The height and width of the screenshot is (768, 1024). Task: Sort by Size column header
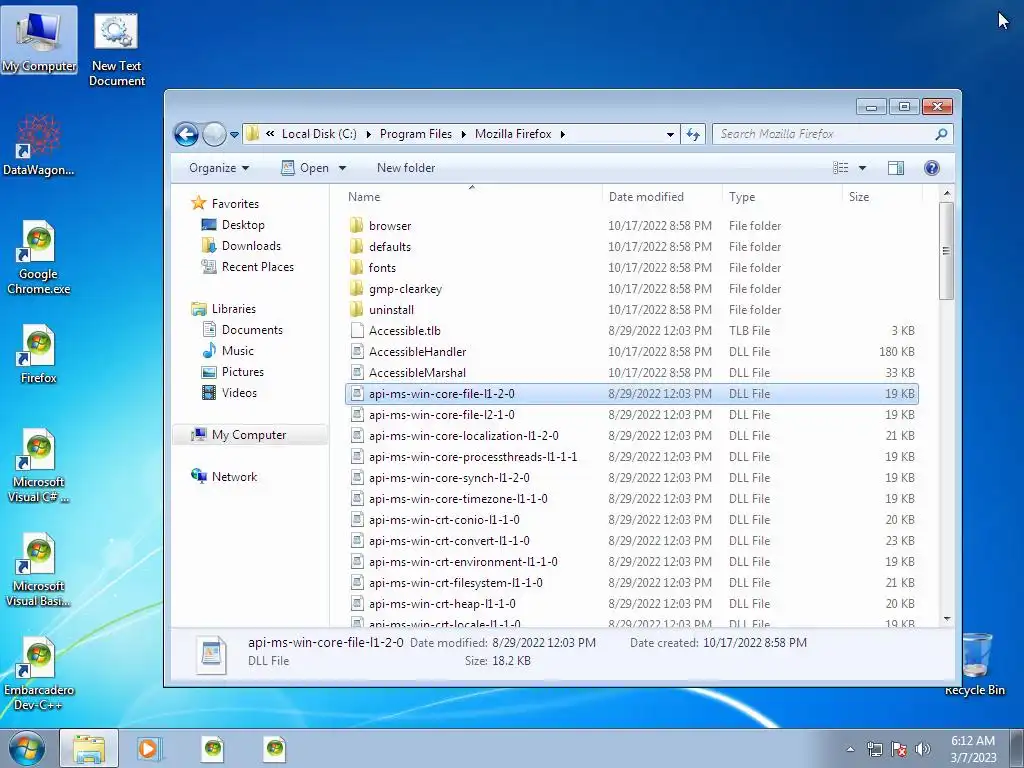pyautogui.click(x=859, y=197)
